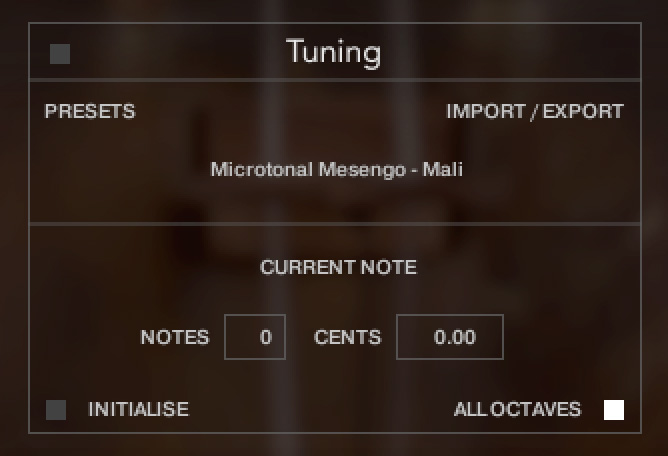This screenshot has height=456, width=668.
Task: Open the PRESETS menu
Action: (90, 112)
